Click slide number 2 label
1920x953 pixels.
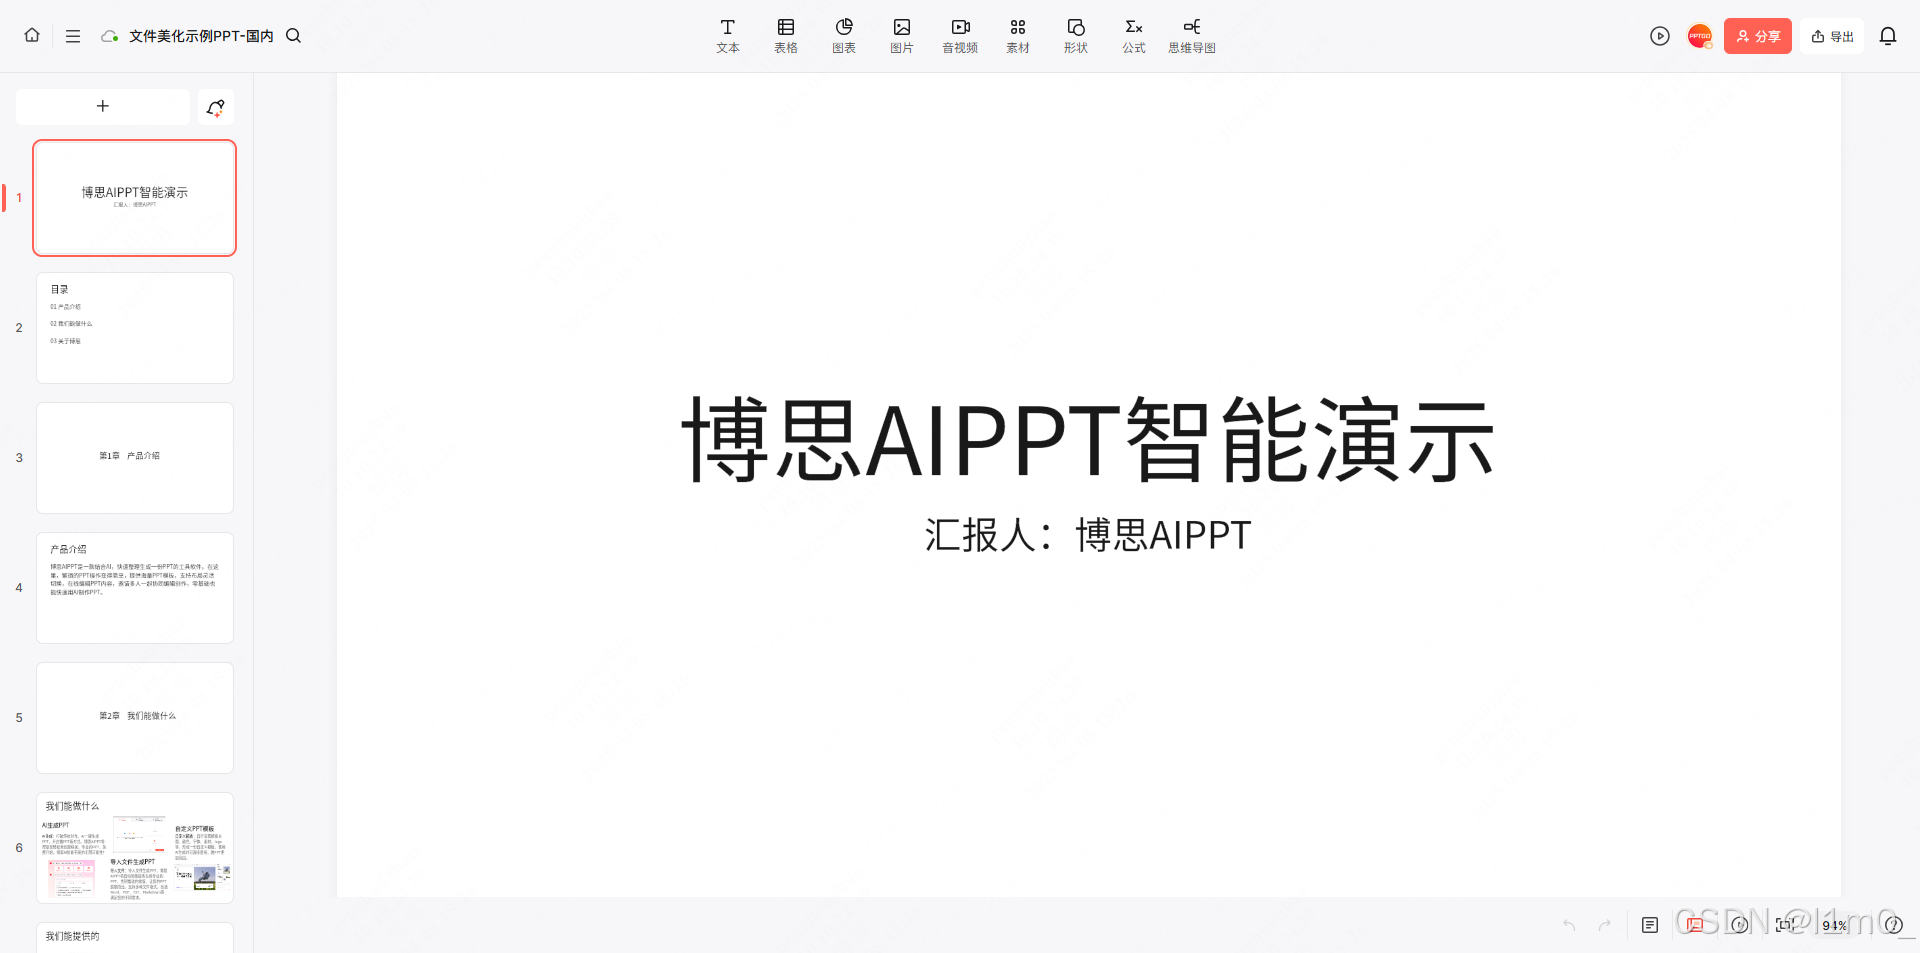(x=19, y=328)
